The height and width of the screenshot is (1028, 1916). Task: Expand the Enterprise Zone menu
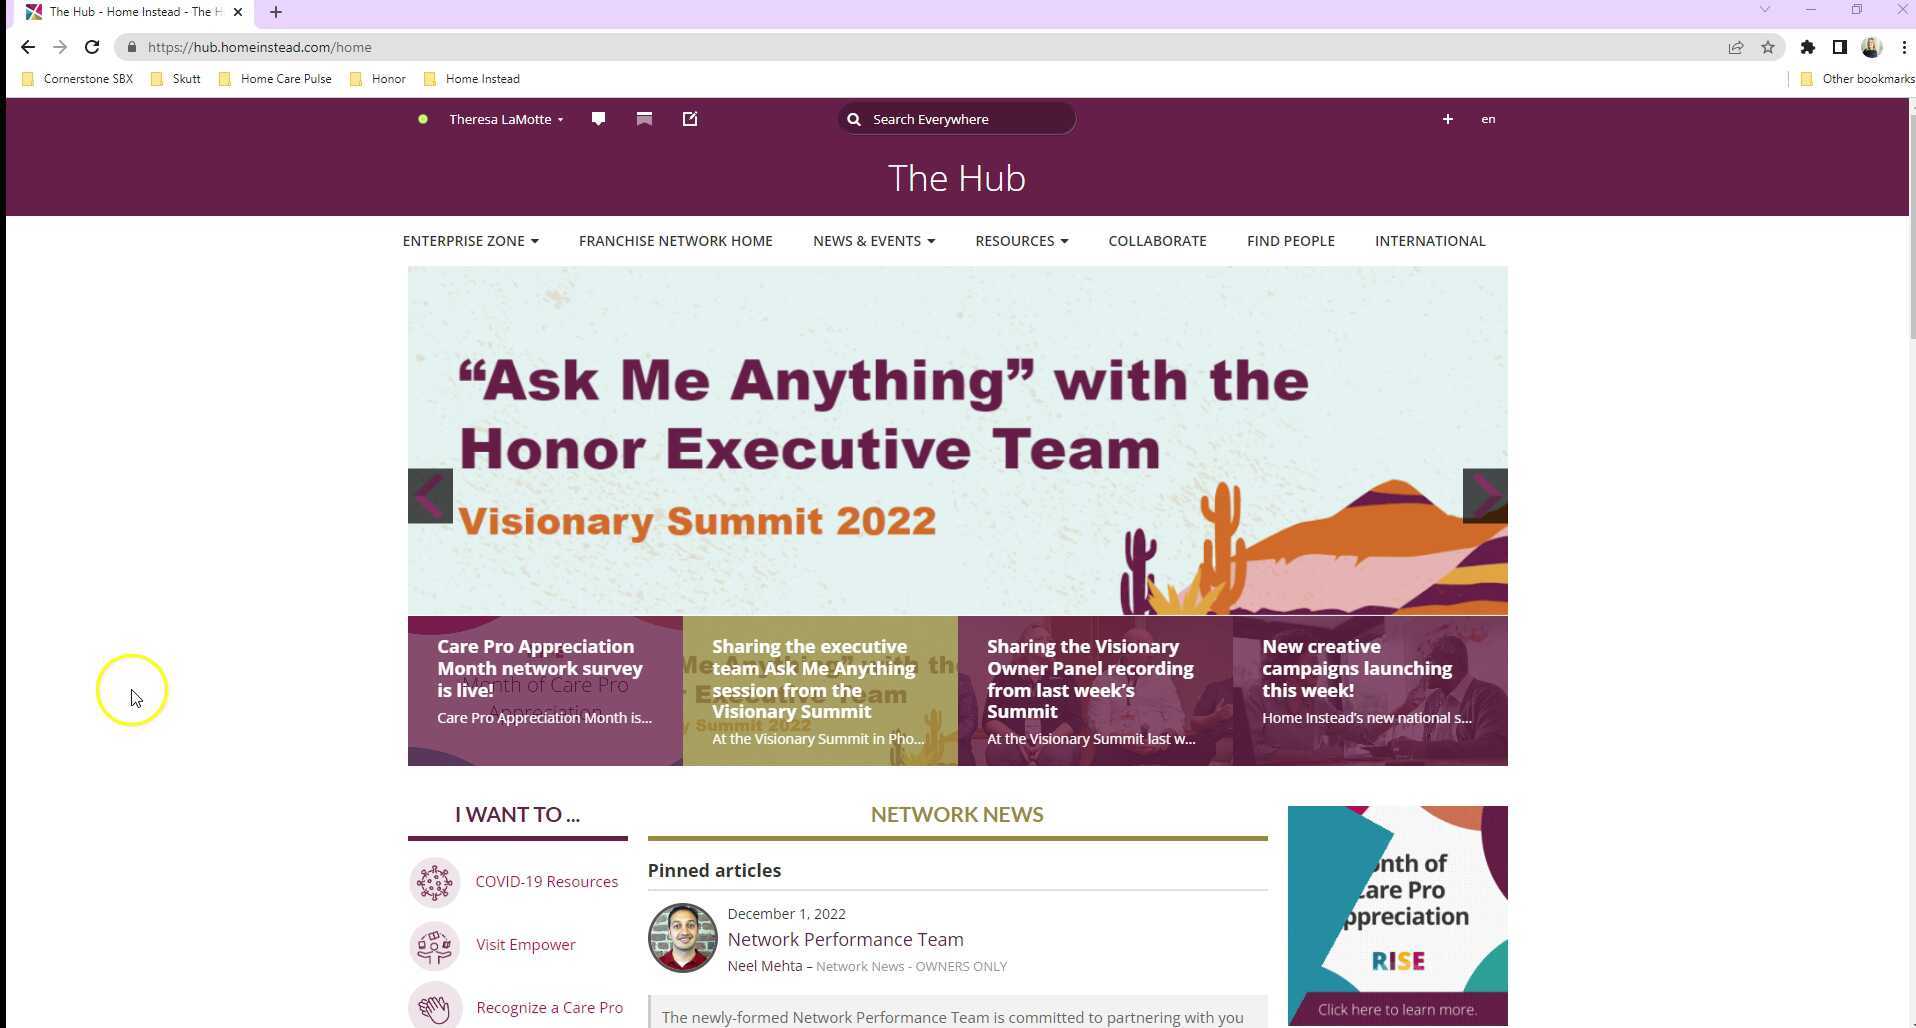(x=470, y=241)
